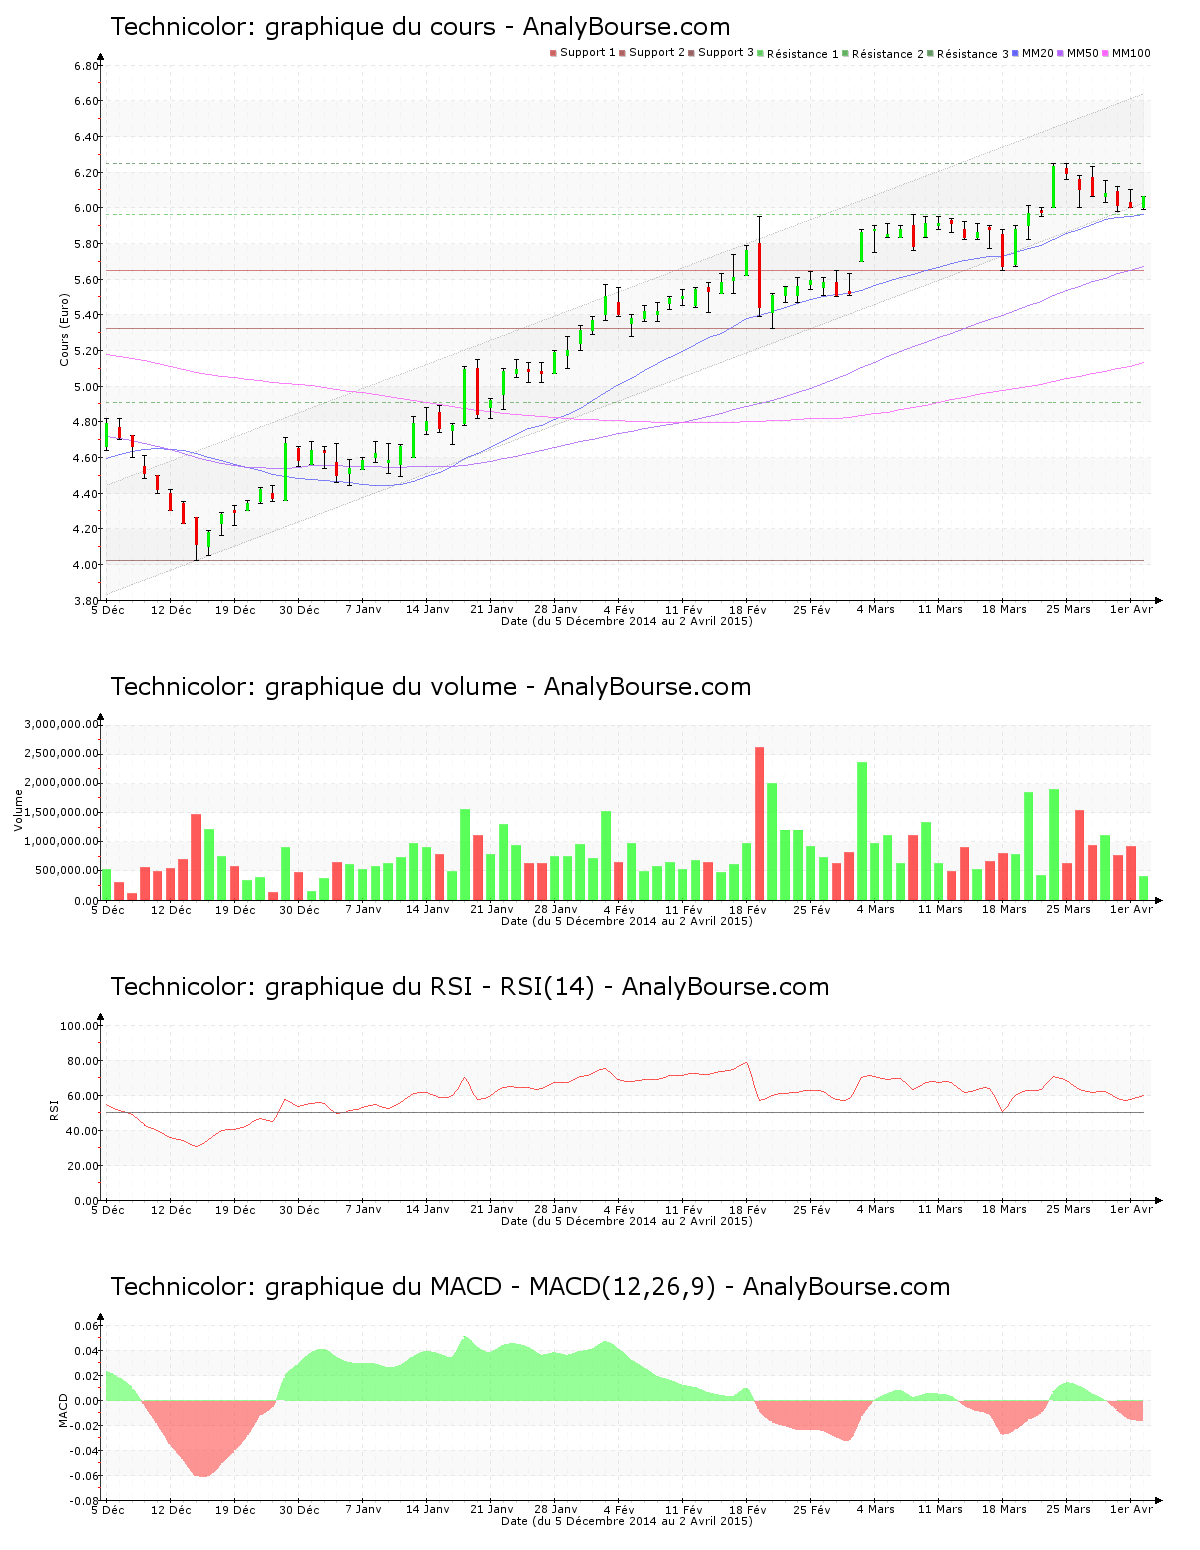
Task: Click the 3,000,000.00 volume axis label
Action: click(x=62, y=724)
